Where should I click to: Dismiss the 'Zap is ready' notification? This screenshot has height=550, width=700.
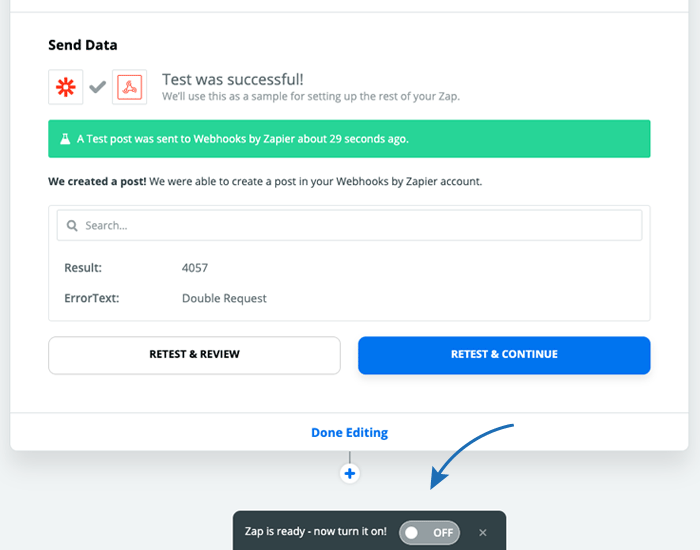(x=483, y=532)
